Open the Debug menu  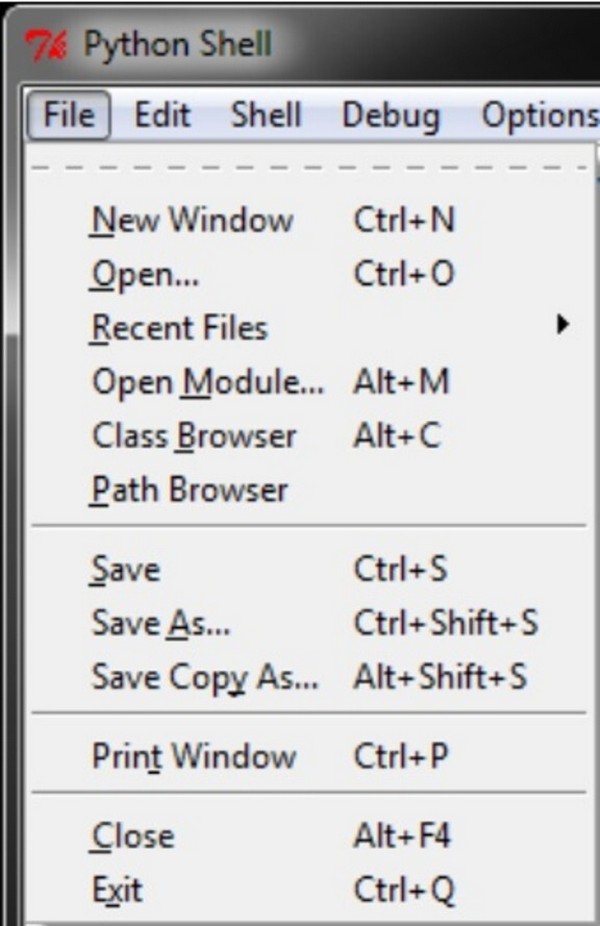(x=391, y=115)
